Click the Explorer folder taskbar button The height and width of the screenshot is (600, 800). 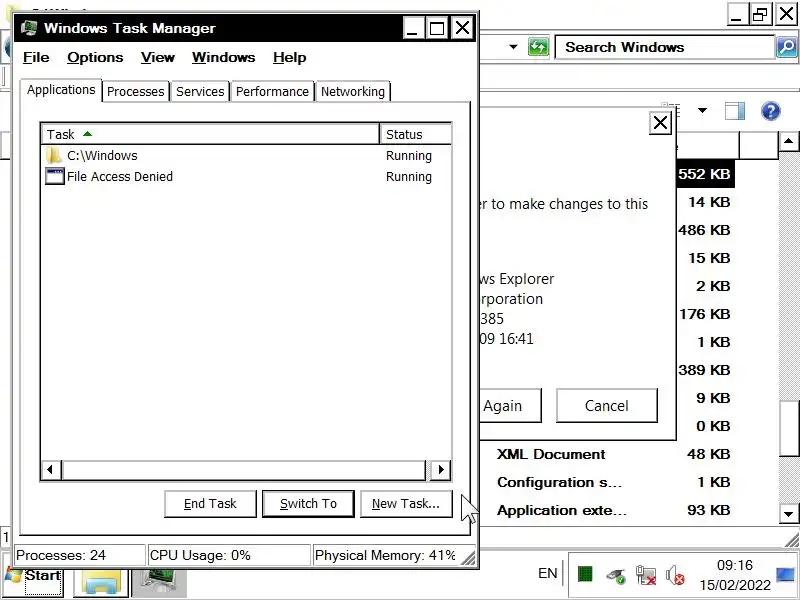101,583
